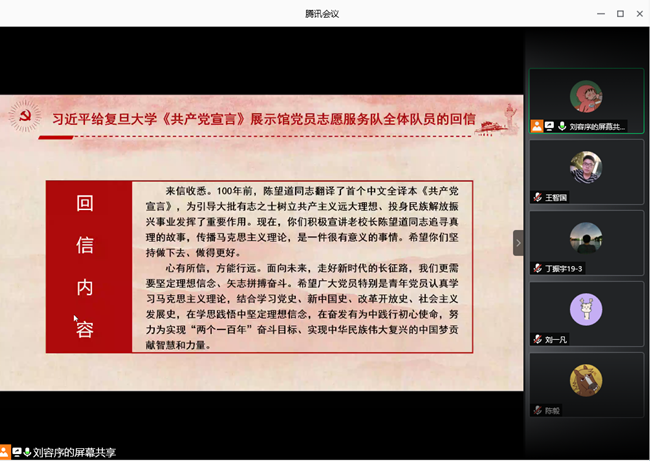Viewport: 650px width, 461px height.
Task: Select 陈毅's avatar tile
Action: (x=586, y=380)
